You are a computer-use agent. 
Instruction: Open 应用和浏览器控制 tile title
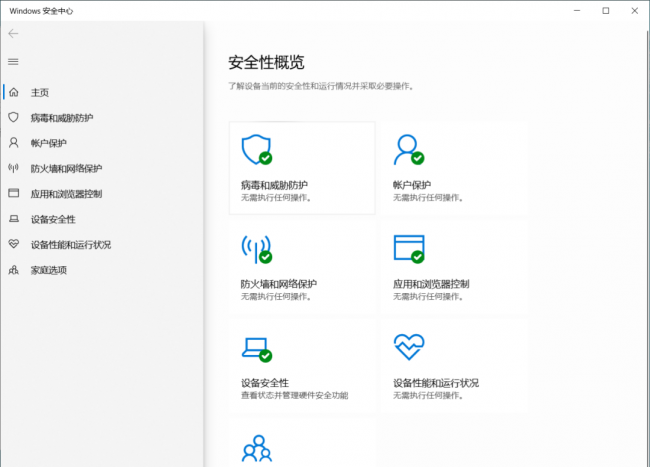[x=431, y=284]
